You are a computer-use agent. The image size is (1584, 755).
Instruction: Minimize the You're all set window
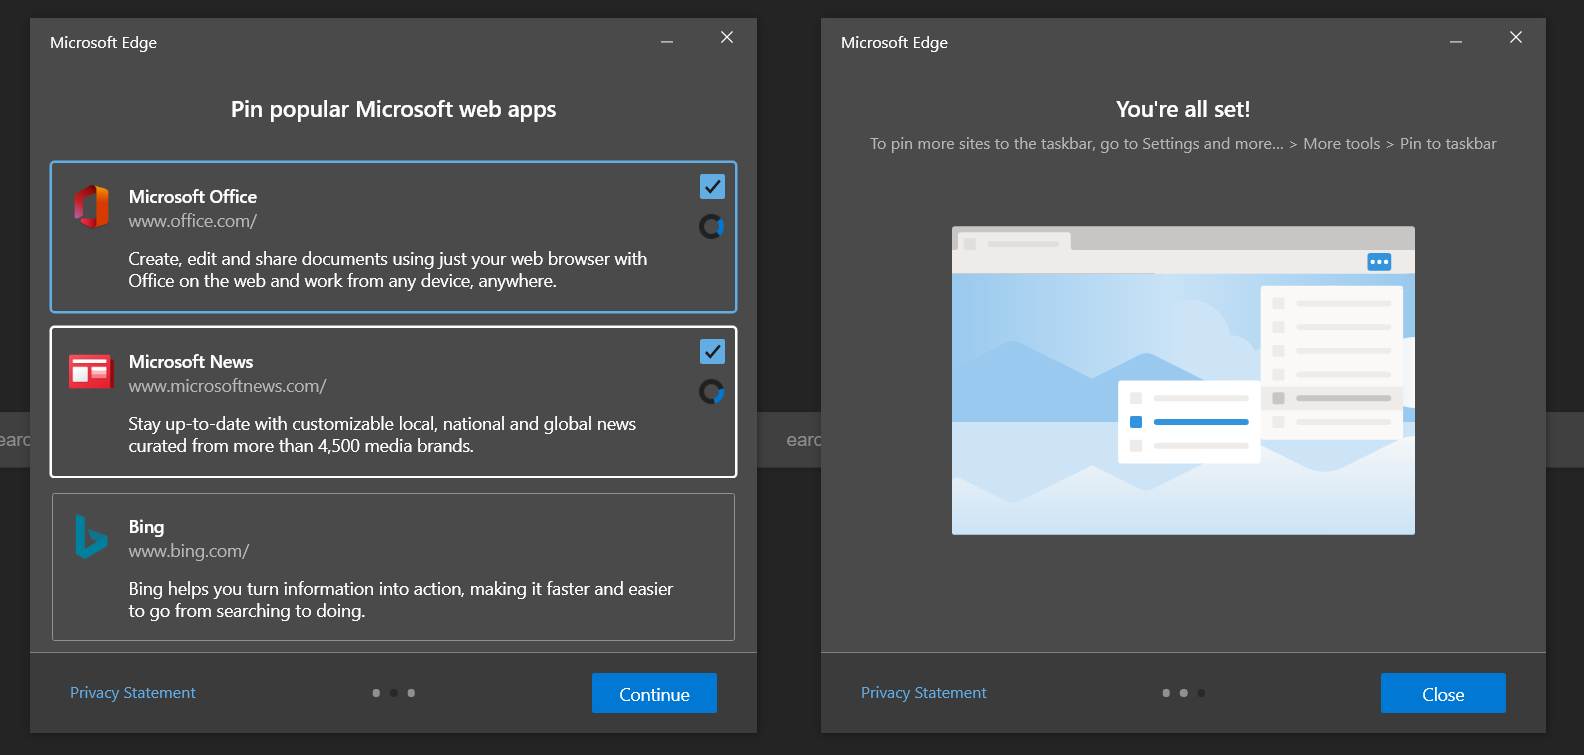(1456, 42)
